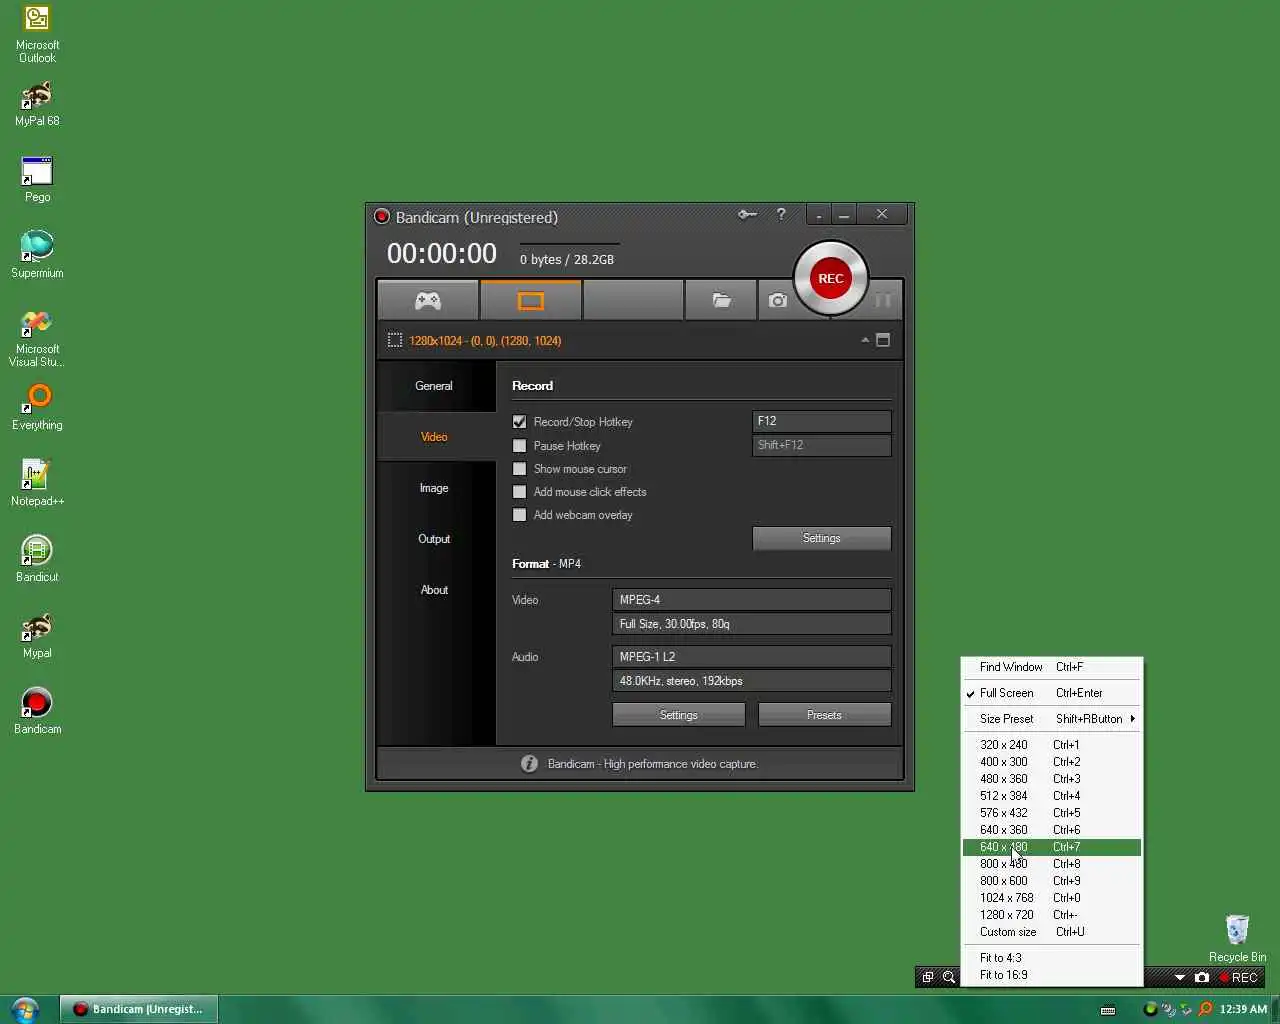Image resolution: width=1280 pixels, height=1024 pixels.
Task: Enable Add mouse click effects checkbox
Action: (x=519, y=492)
